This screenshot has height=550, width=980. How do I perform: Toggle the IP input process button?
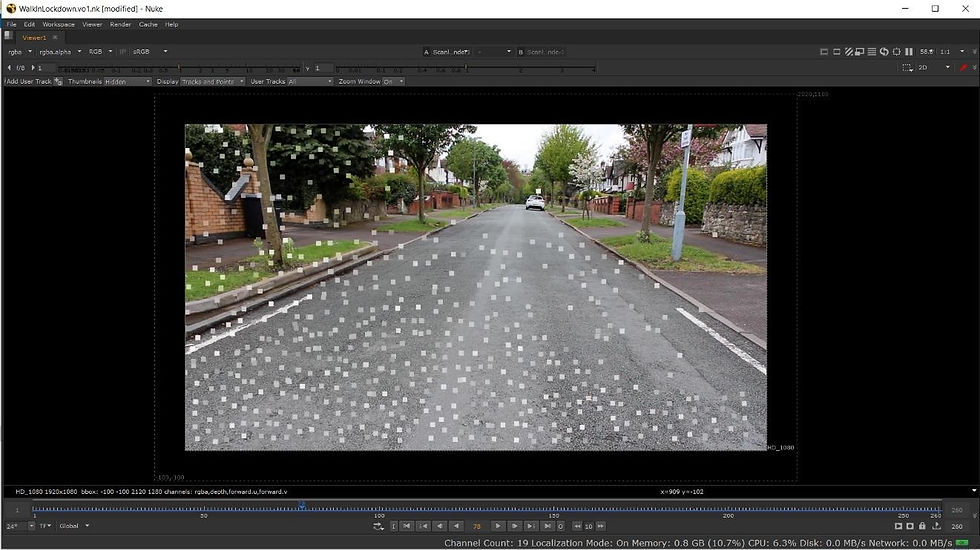pos(123,52)
